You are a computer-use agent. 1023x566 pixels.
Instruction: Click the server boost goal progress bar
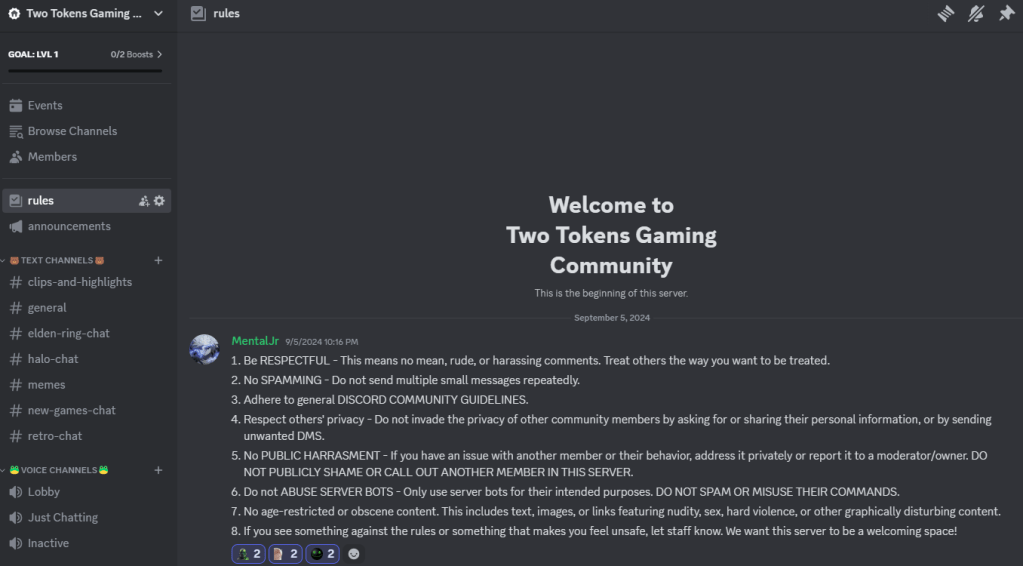(85, 70)
